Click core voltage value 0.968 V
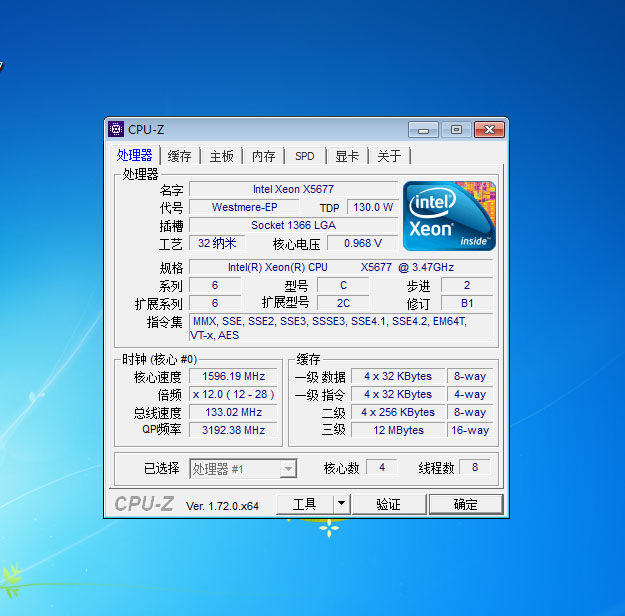Viewport: 625px width, 616px height. (363, 243)
